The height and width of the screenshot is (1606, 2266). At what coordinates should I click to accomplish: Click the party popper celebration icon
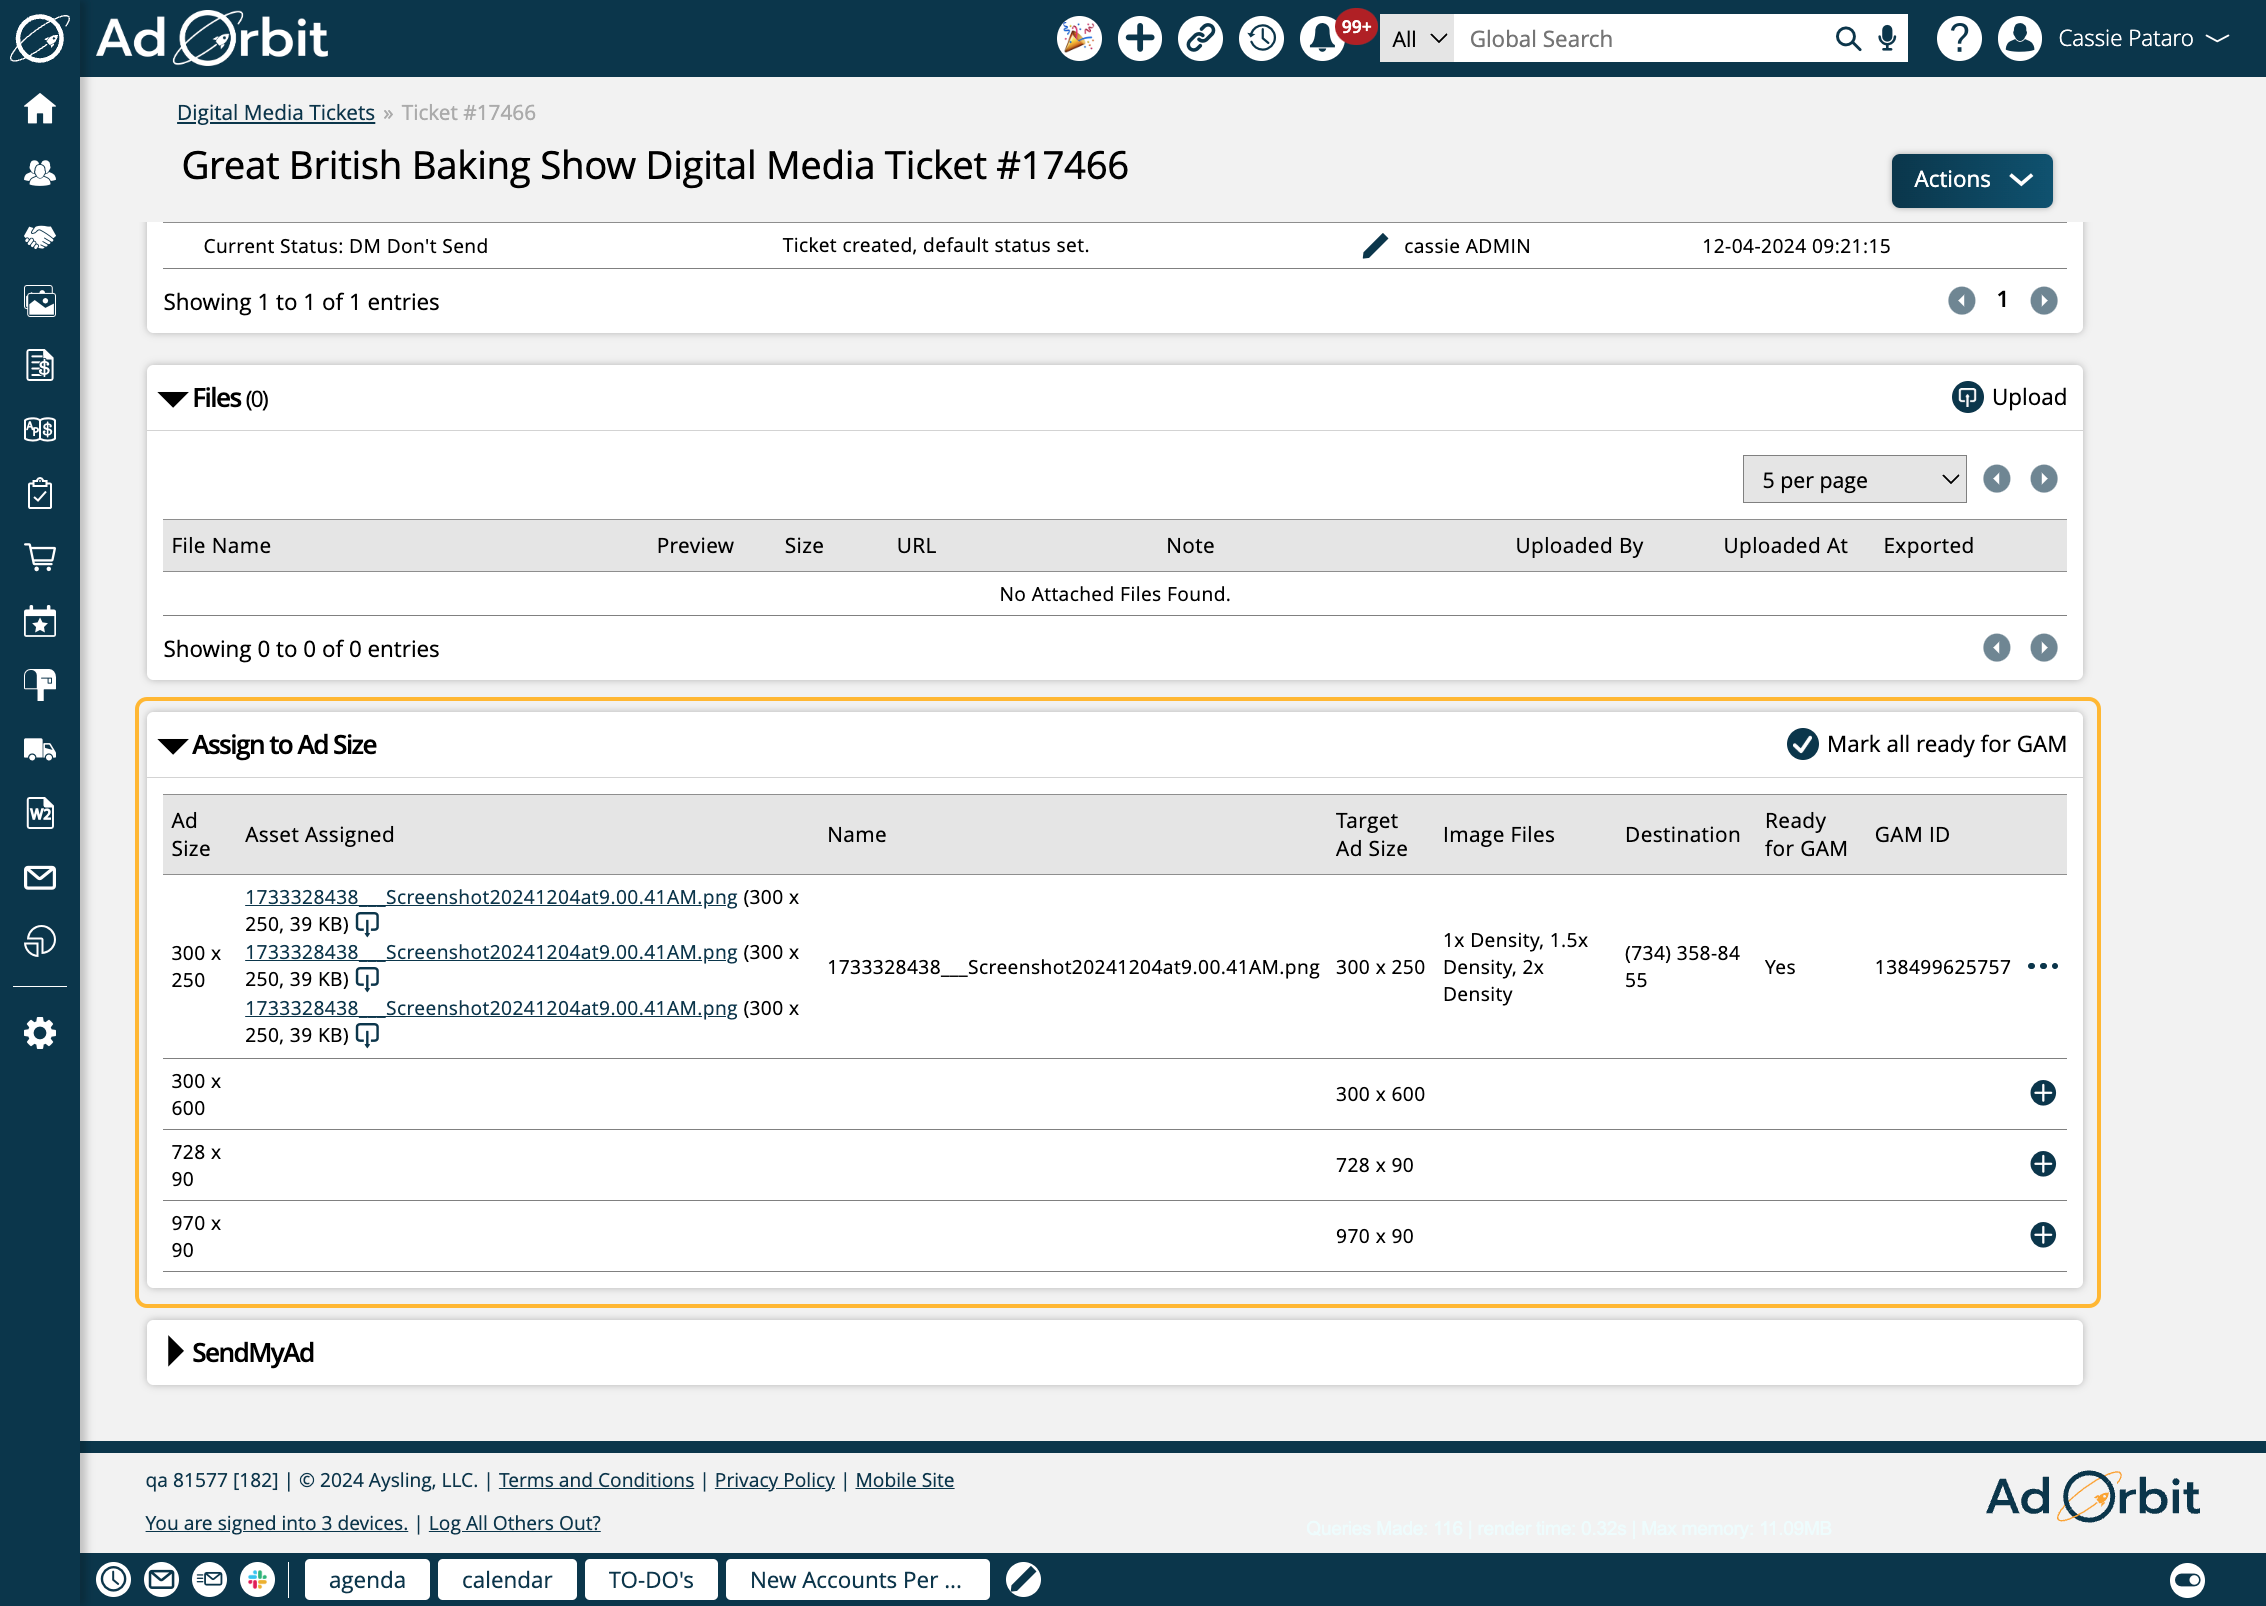click(x=1079, y=39)
